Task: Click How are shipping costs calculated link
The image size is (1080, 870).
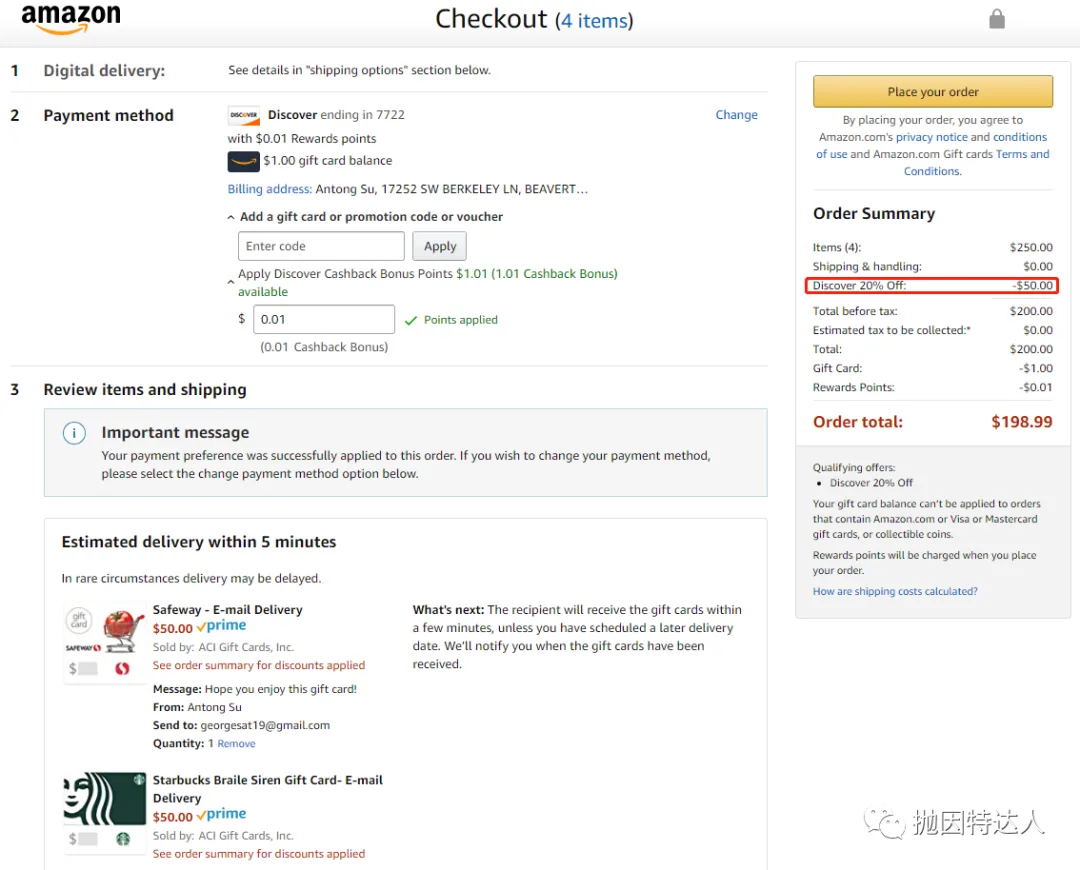Action: (x=895, y=592)
